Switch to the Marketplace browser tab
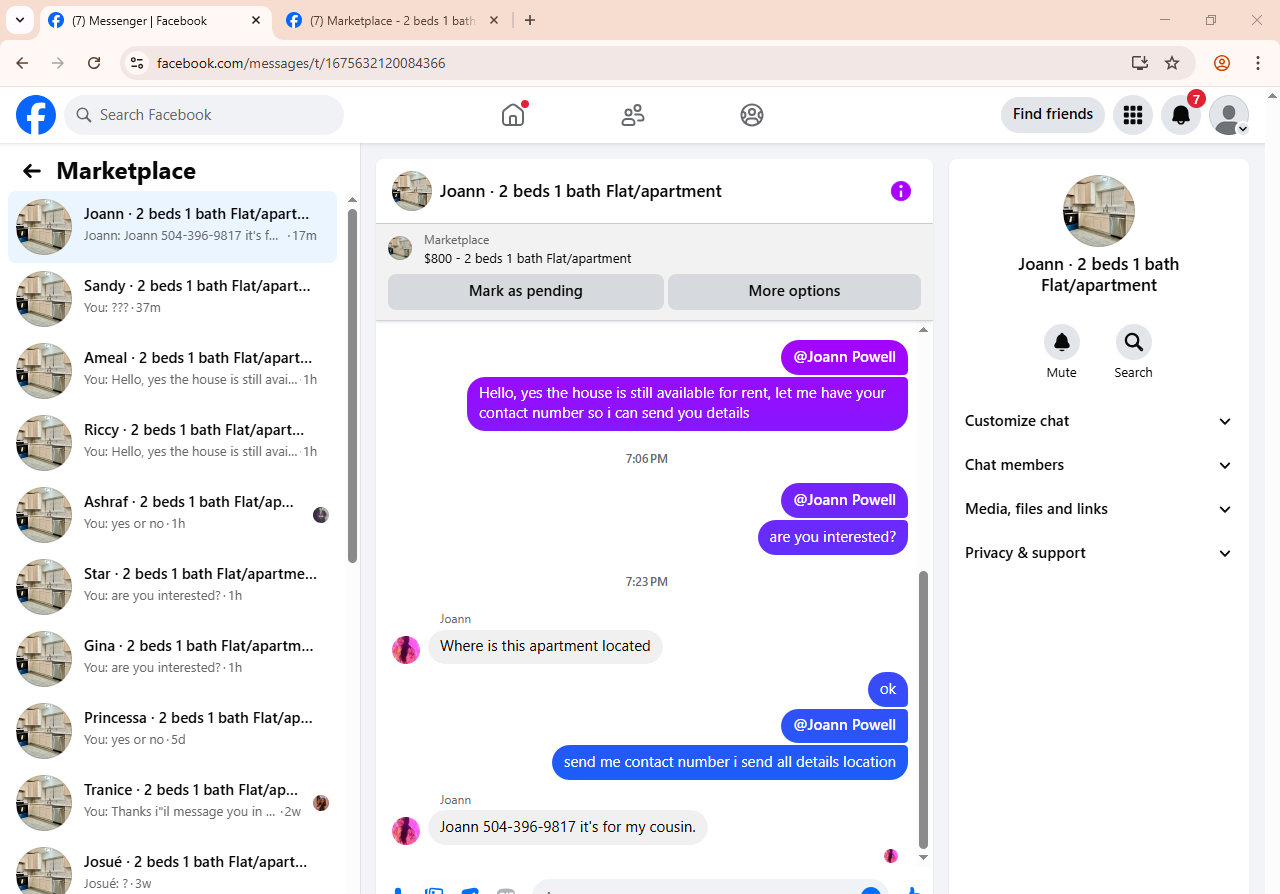 [393, 20]
